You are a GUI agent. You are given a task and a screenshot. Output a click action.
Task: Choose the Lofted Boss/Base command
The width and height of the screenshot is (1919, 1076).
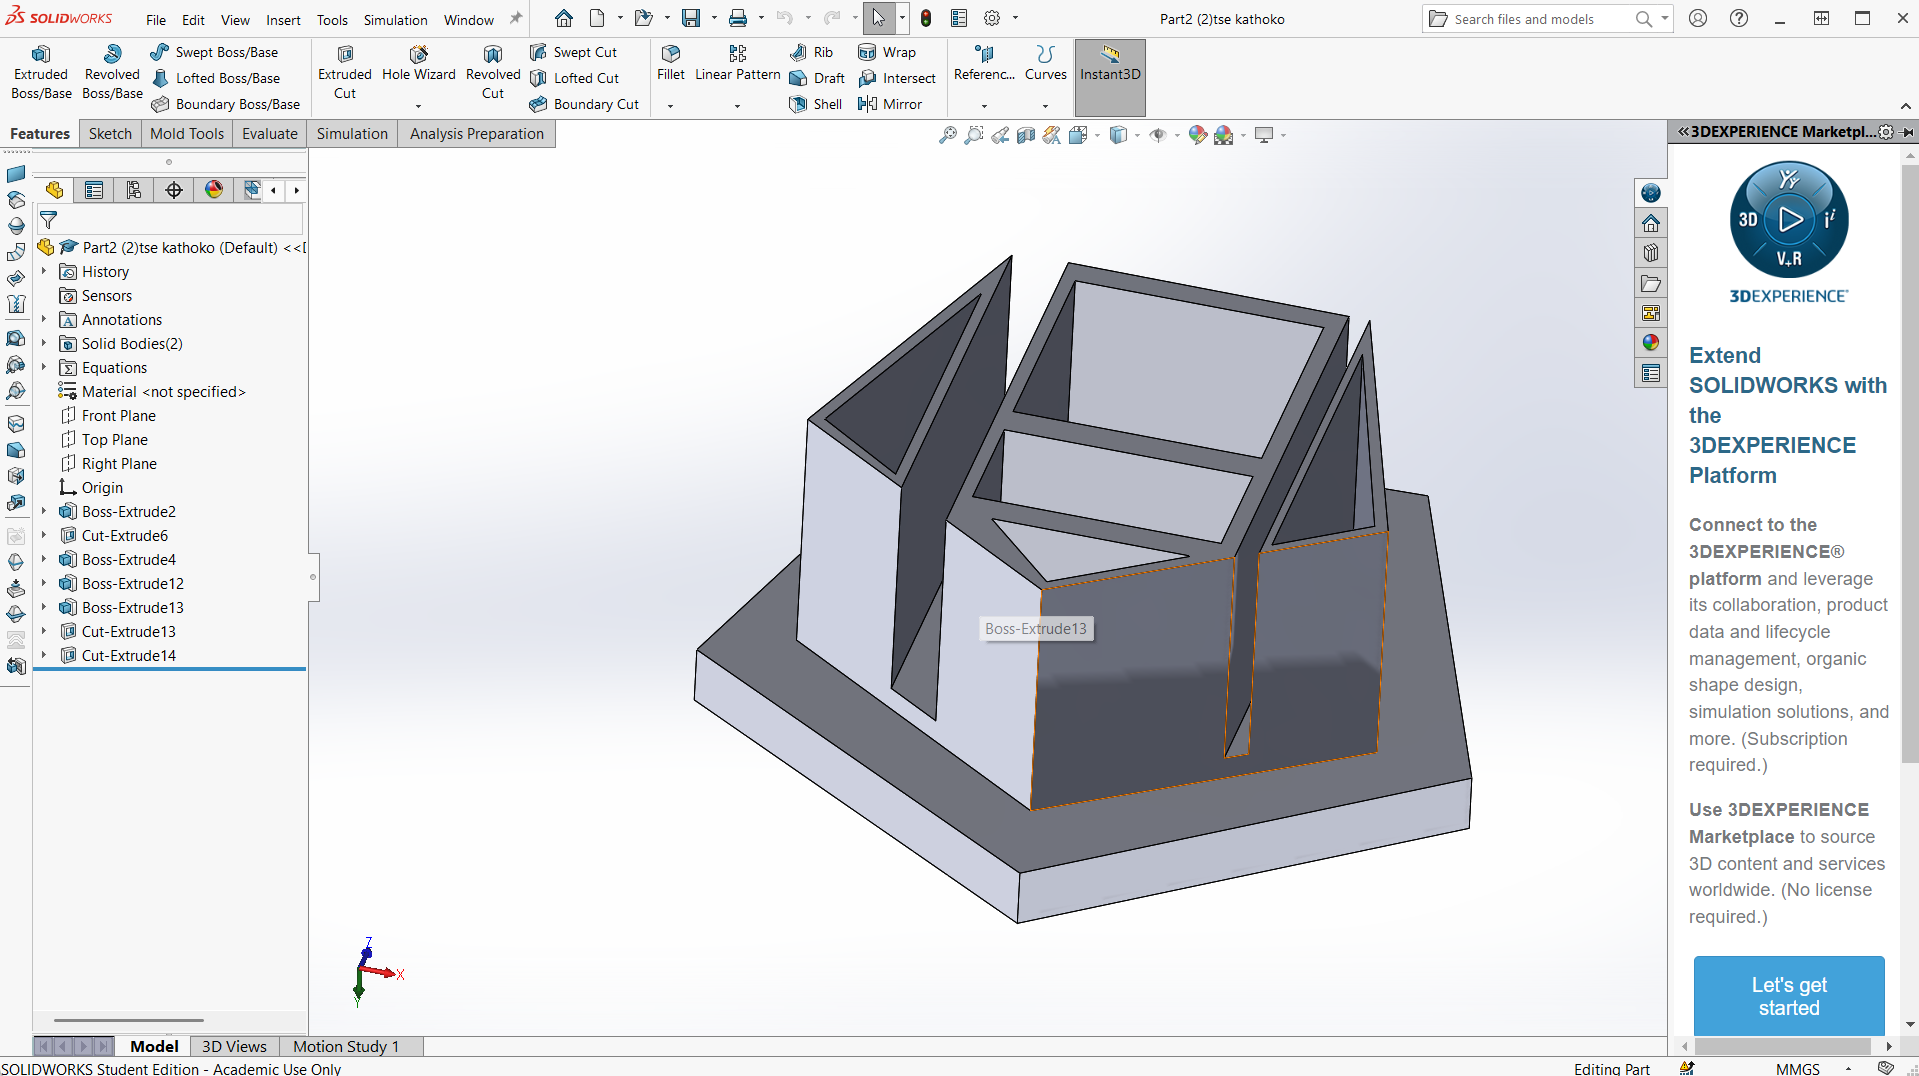(x=216, y=78)
